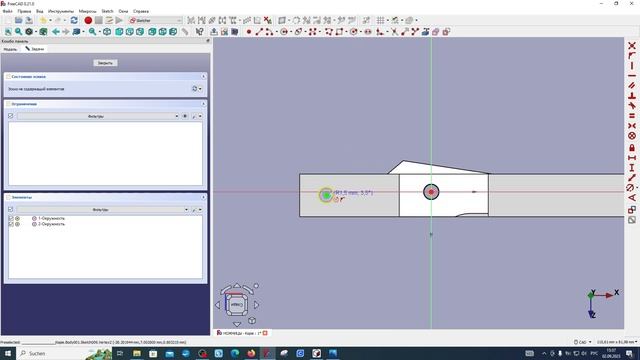640x360 pixels.
Task: Click the What's This help icon
Action: pyautogui.click(x=199, y=31)
